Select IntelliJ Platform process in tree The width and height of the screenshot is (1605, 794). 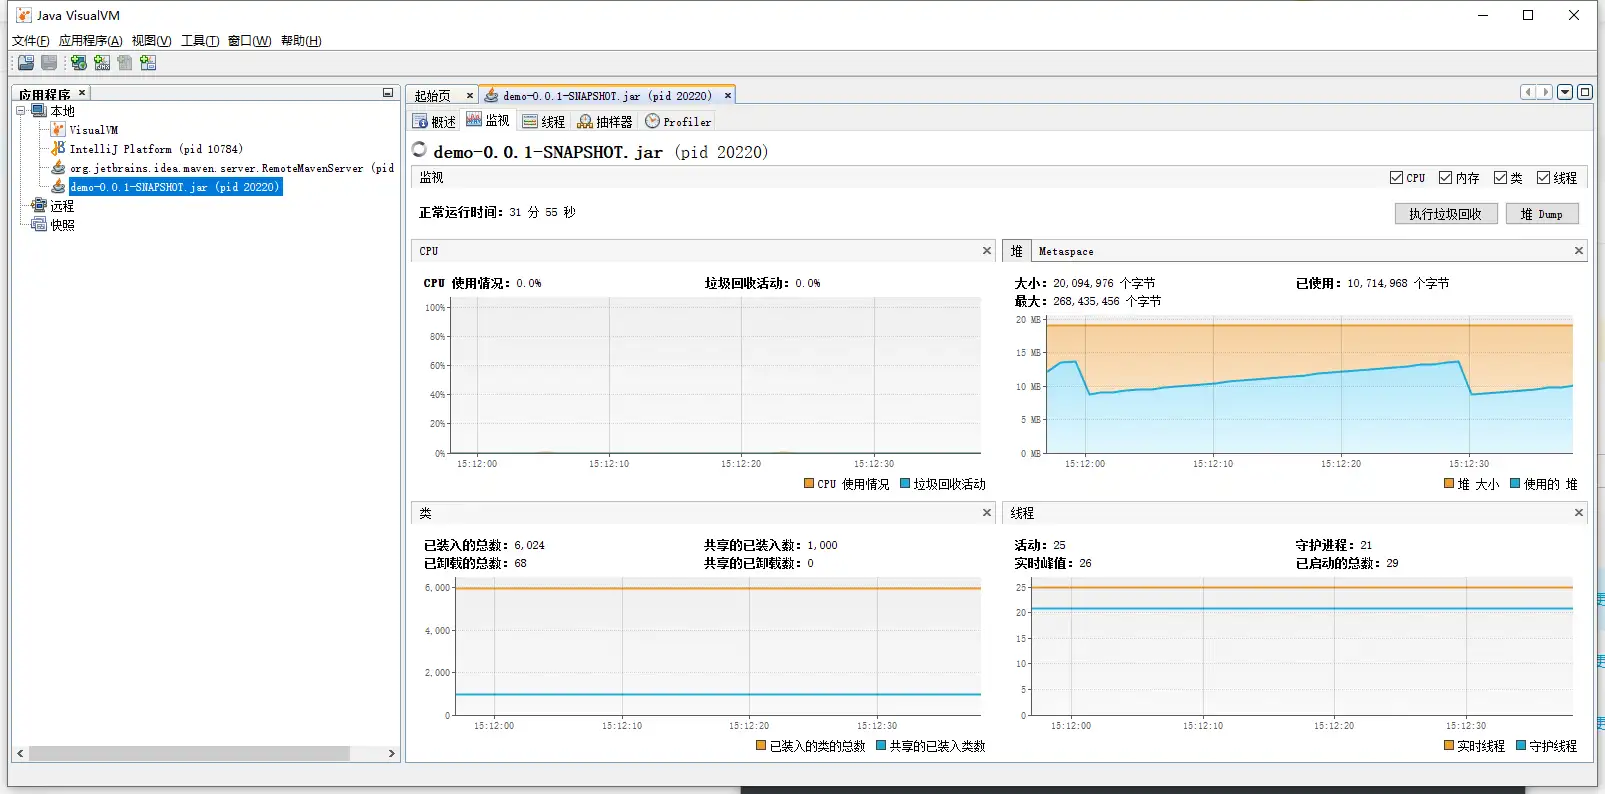(x=155, y=149)
